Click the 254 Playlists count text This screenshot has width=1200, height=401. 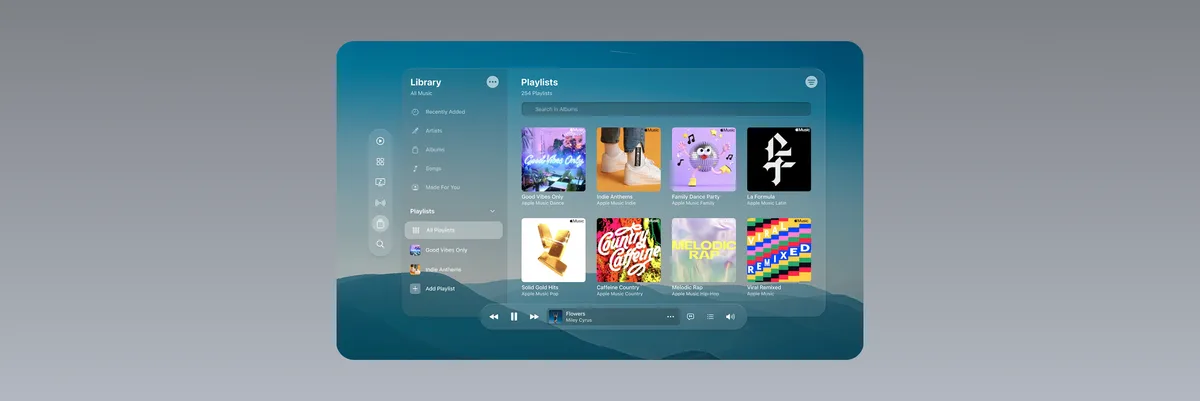[x=537, y=93]
